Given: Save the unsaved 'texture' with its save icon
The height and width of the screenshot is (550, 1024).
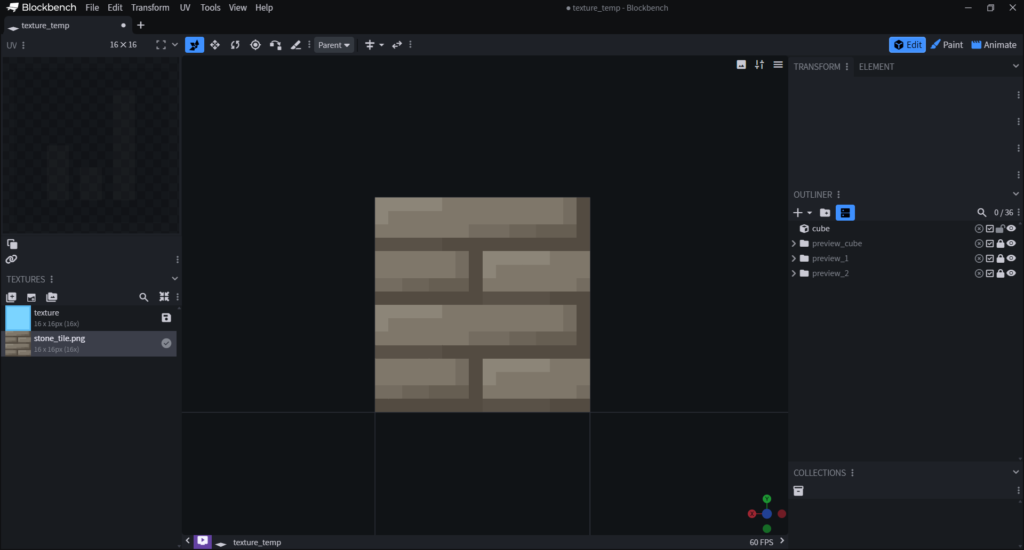Looking at the screenshot, I should 166,318.
